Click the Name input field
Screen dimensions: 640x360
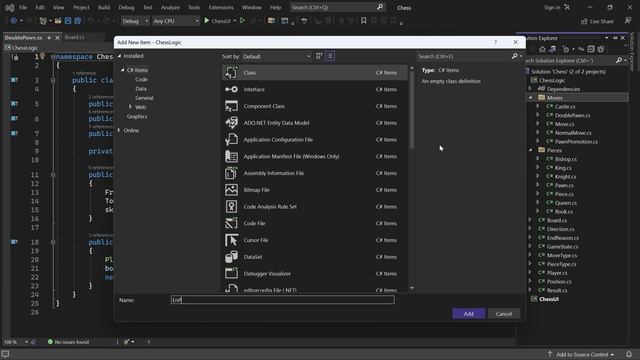(x=282, y=300)
